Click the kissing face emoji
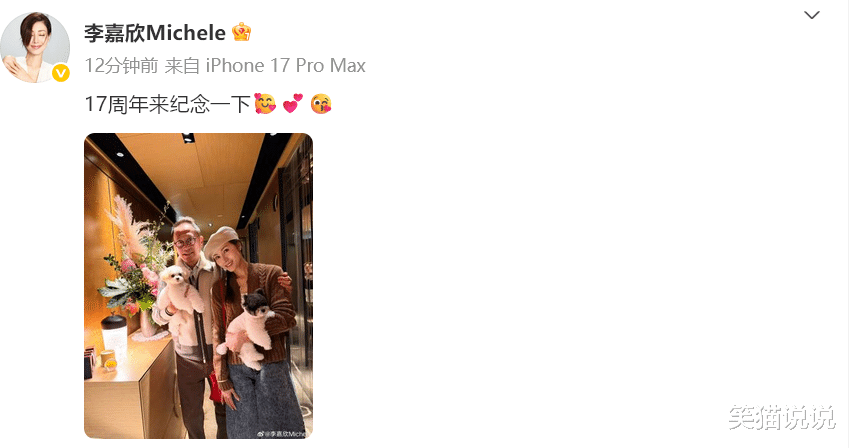The image size is (849, 448). 321,103
